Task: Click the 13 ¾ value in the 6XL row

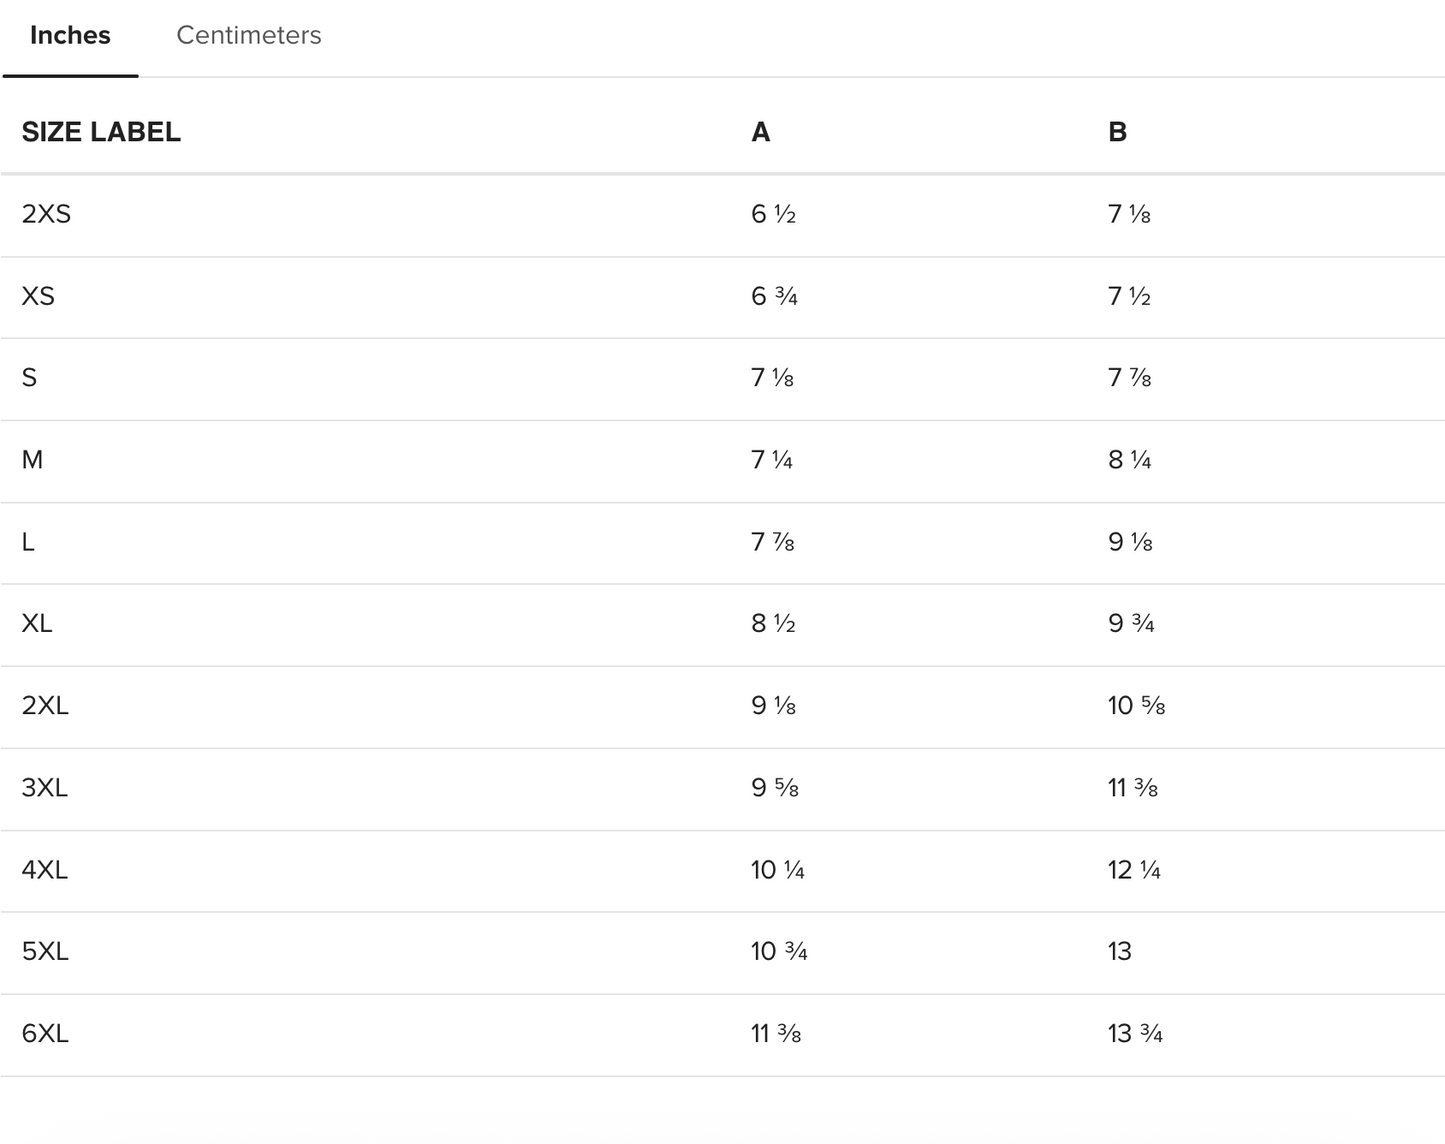Action: (1135, 1033)
